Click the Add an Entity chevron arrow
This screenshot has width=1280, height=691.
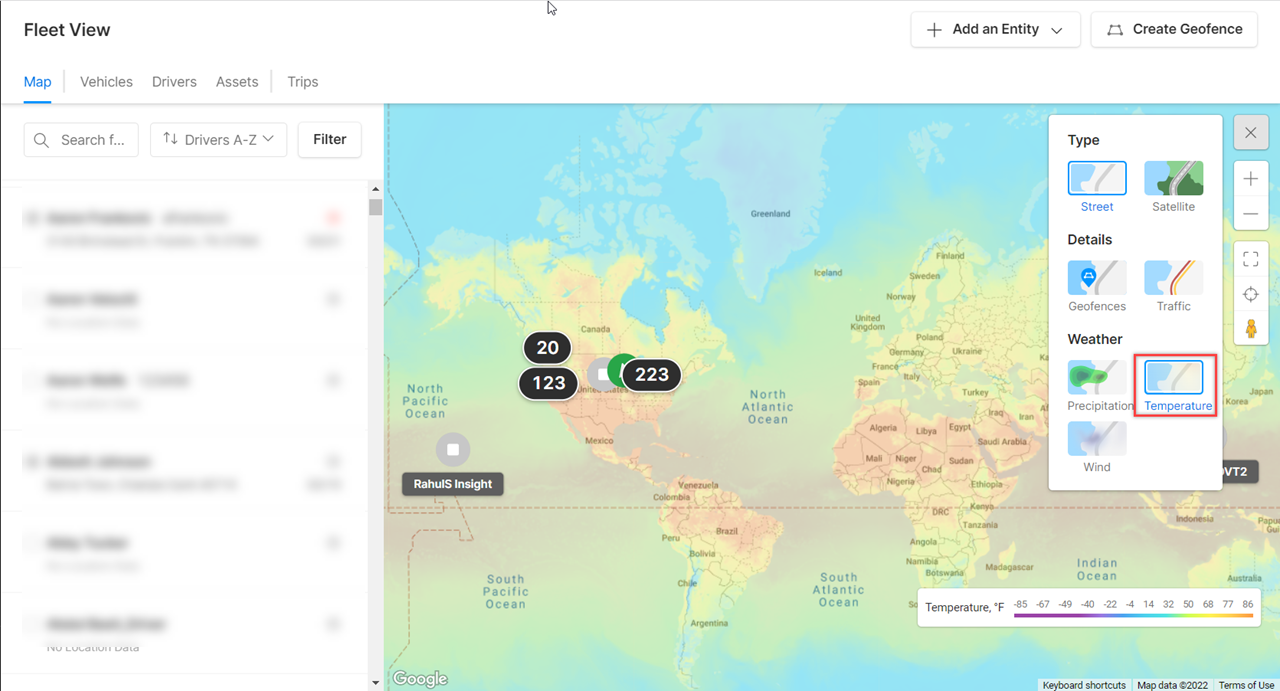pos(1057,31)
